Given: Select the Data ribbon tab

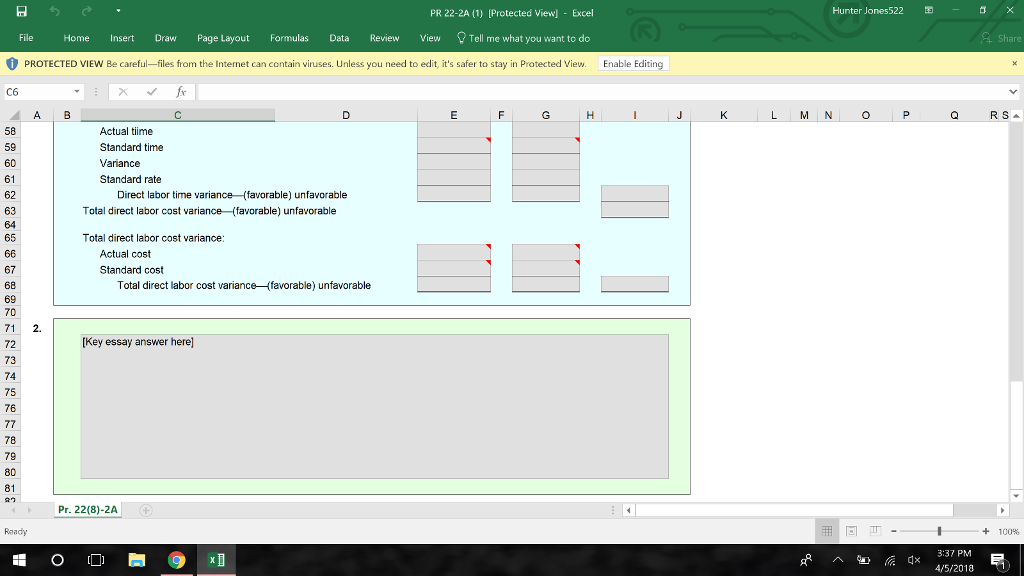Looking at the screenshot, I should 339,38.
